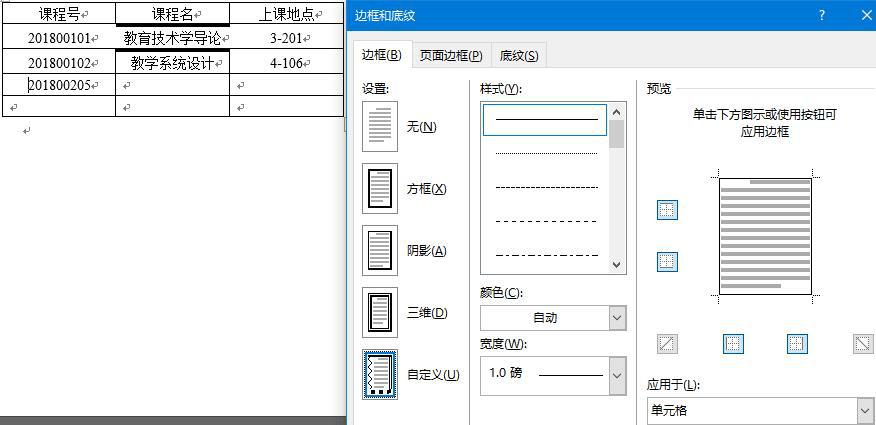Click the 方框(X) setting label
Image resolution: width=876 pixels, height=425 pixels.
426,189
